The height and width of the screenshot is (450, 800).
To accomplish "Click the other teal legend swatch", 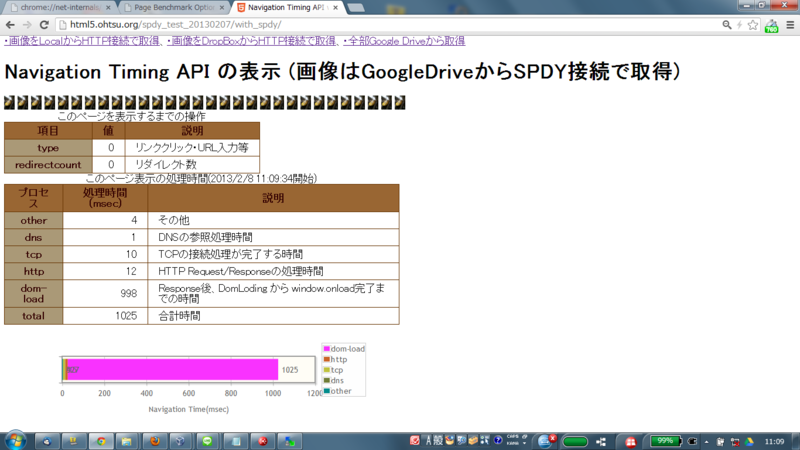I will (327, 391).
